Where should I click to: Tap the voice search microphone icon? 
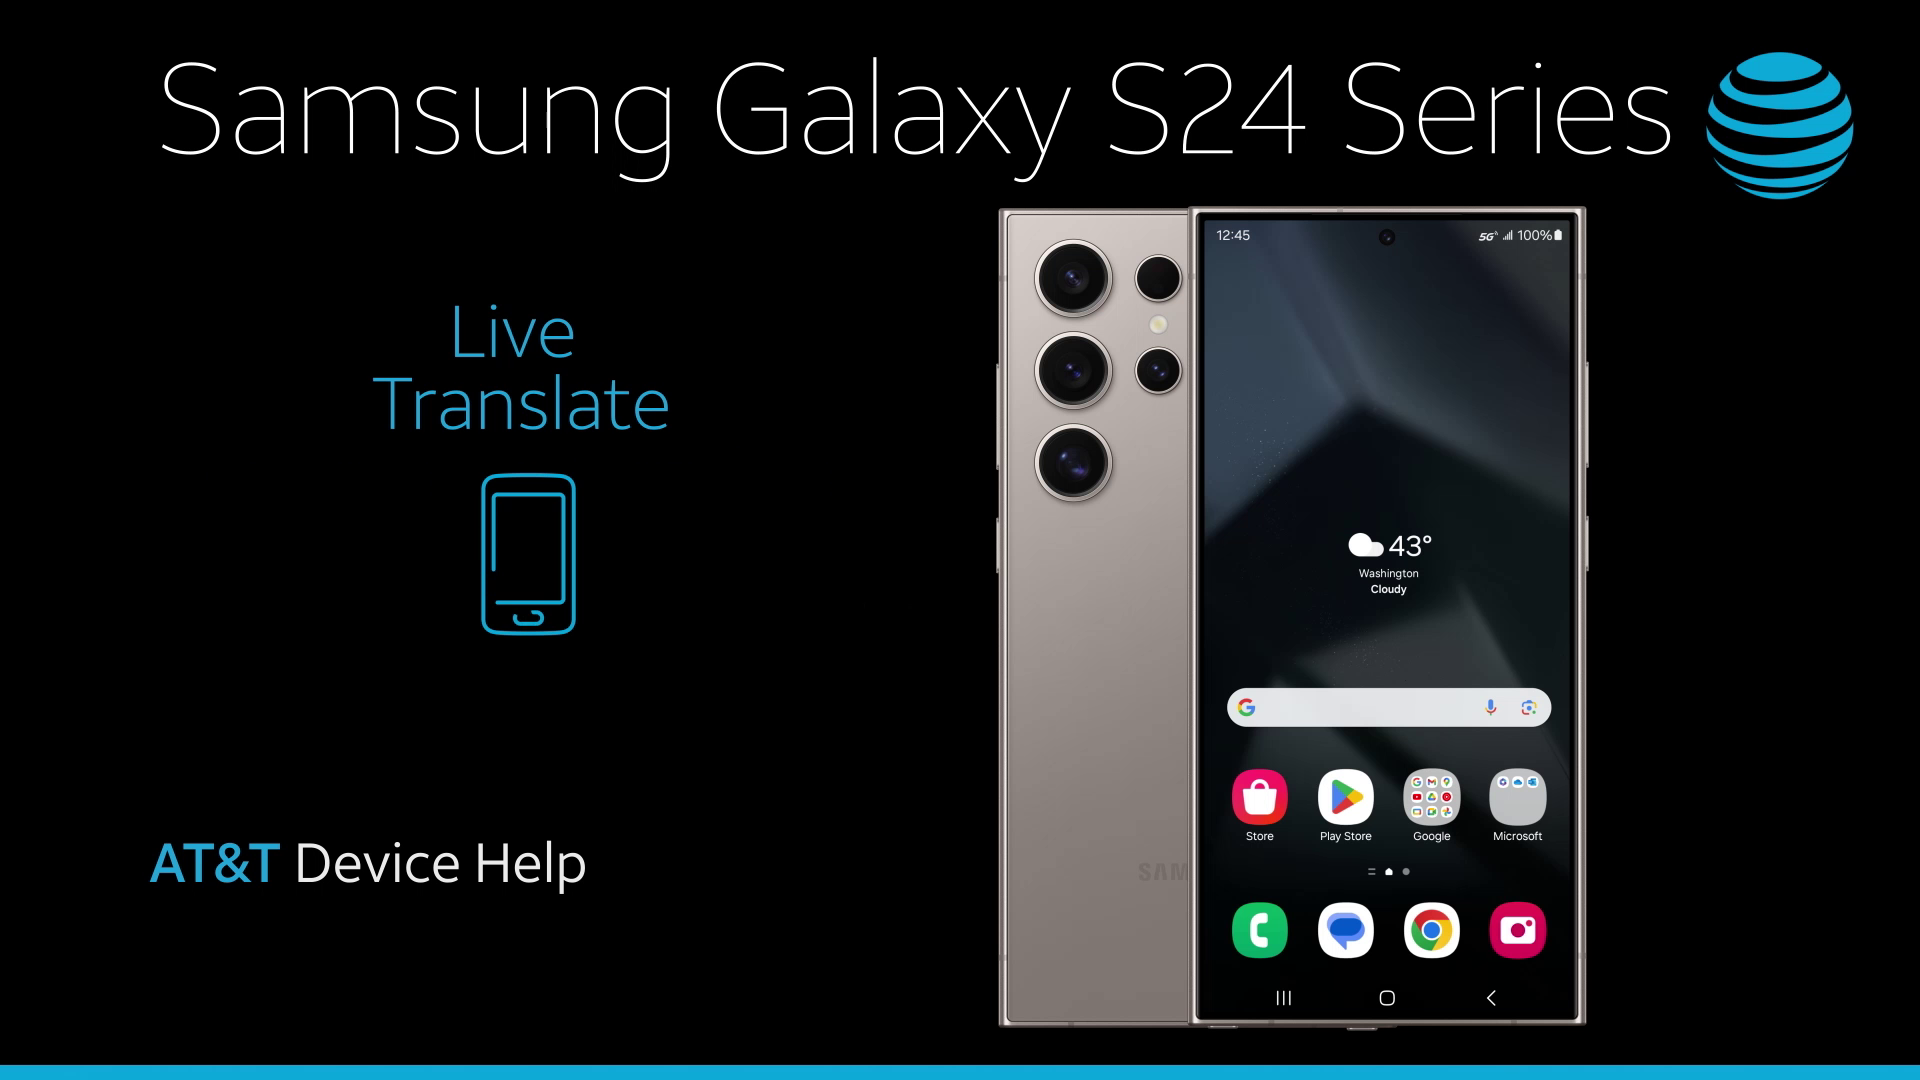click(1486, 708)
